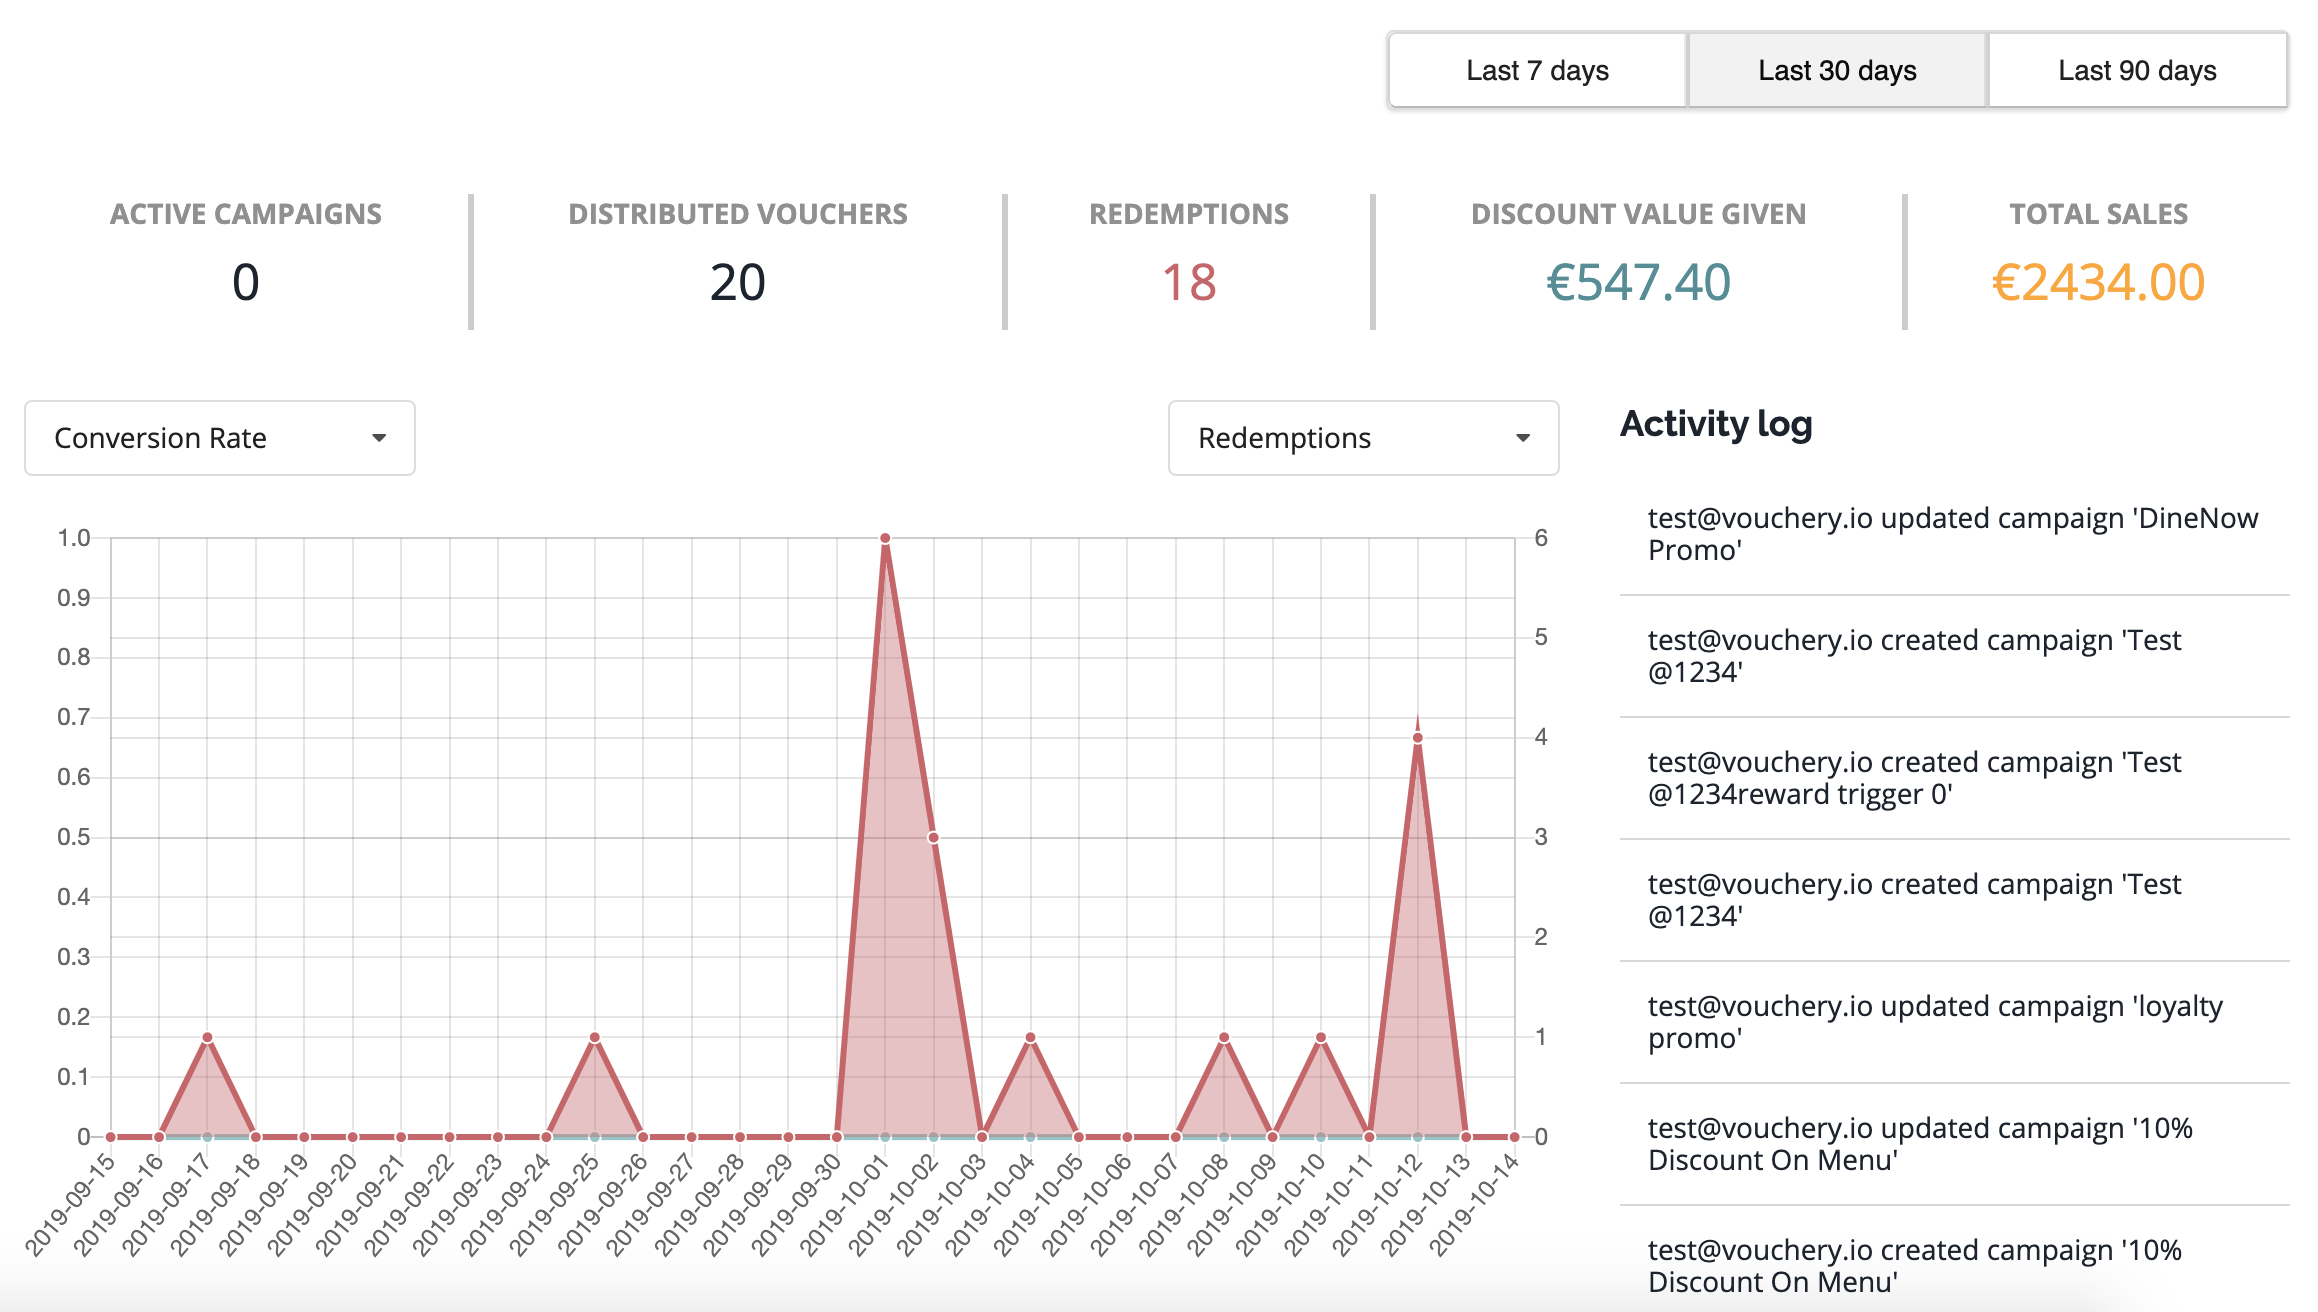Click the 2019-10-02 chart data point
This screenshot has height=1312, width=2318.
(x=933, y=837)
